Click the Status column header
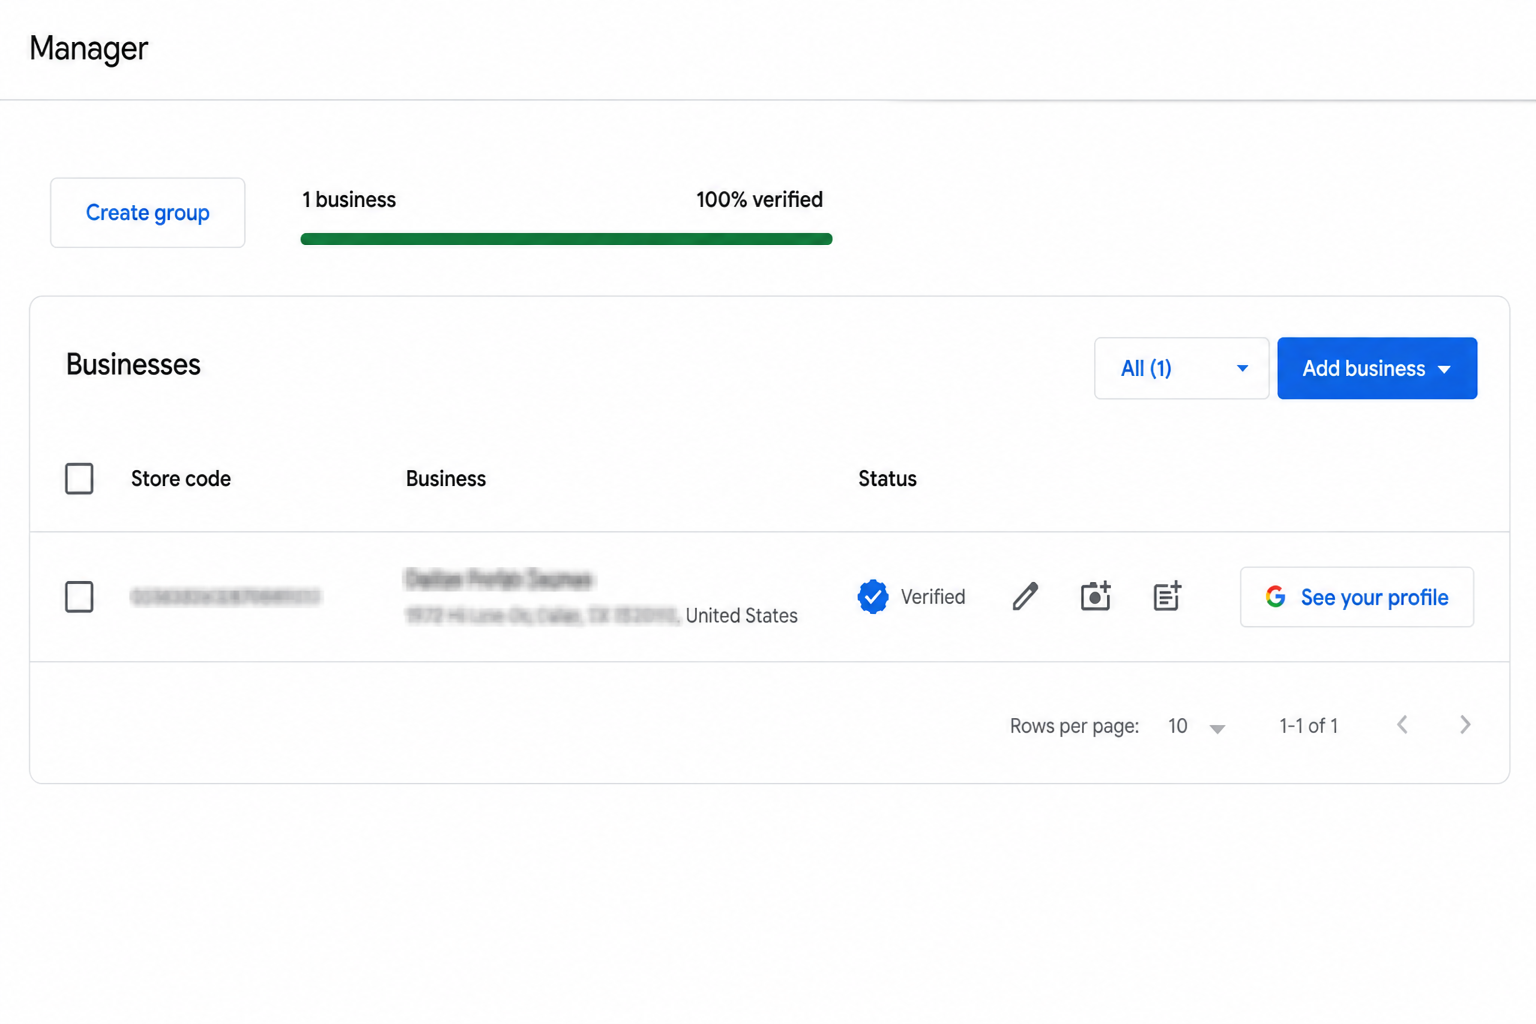The image size is (1536, 1024). point(888,479)
